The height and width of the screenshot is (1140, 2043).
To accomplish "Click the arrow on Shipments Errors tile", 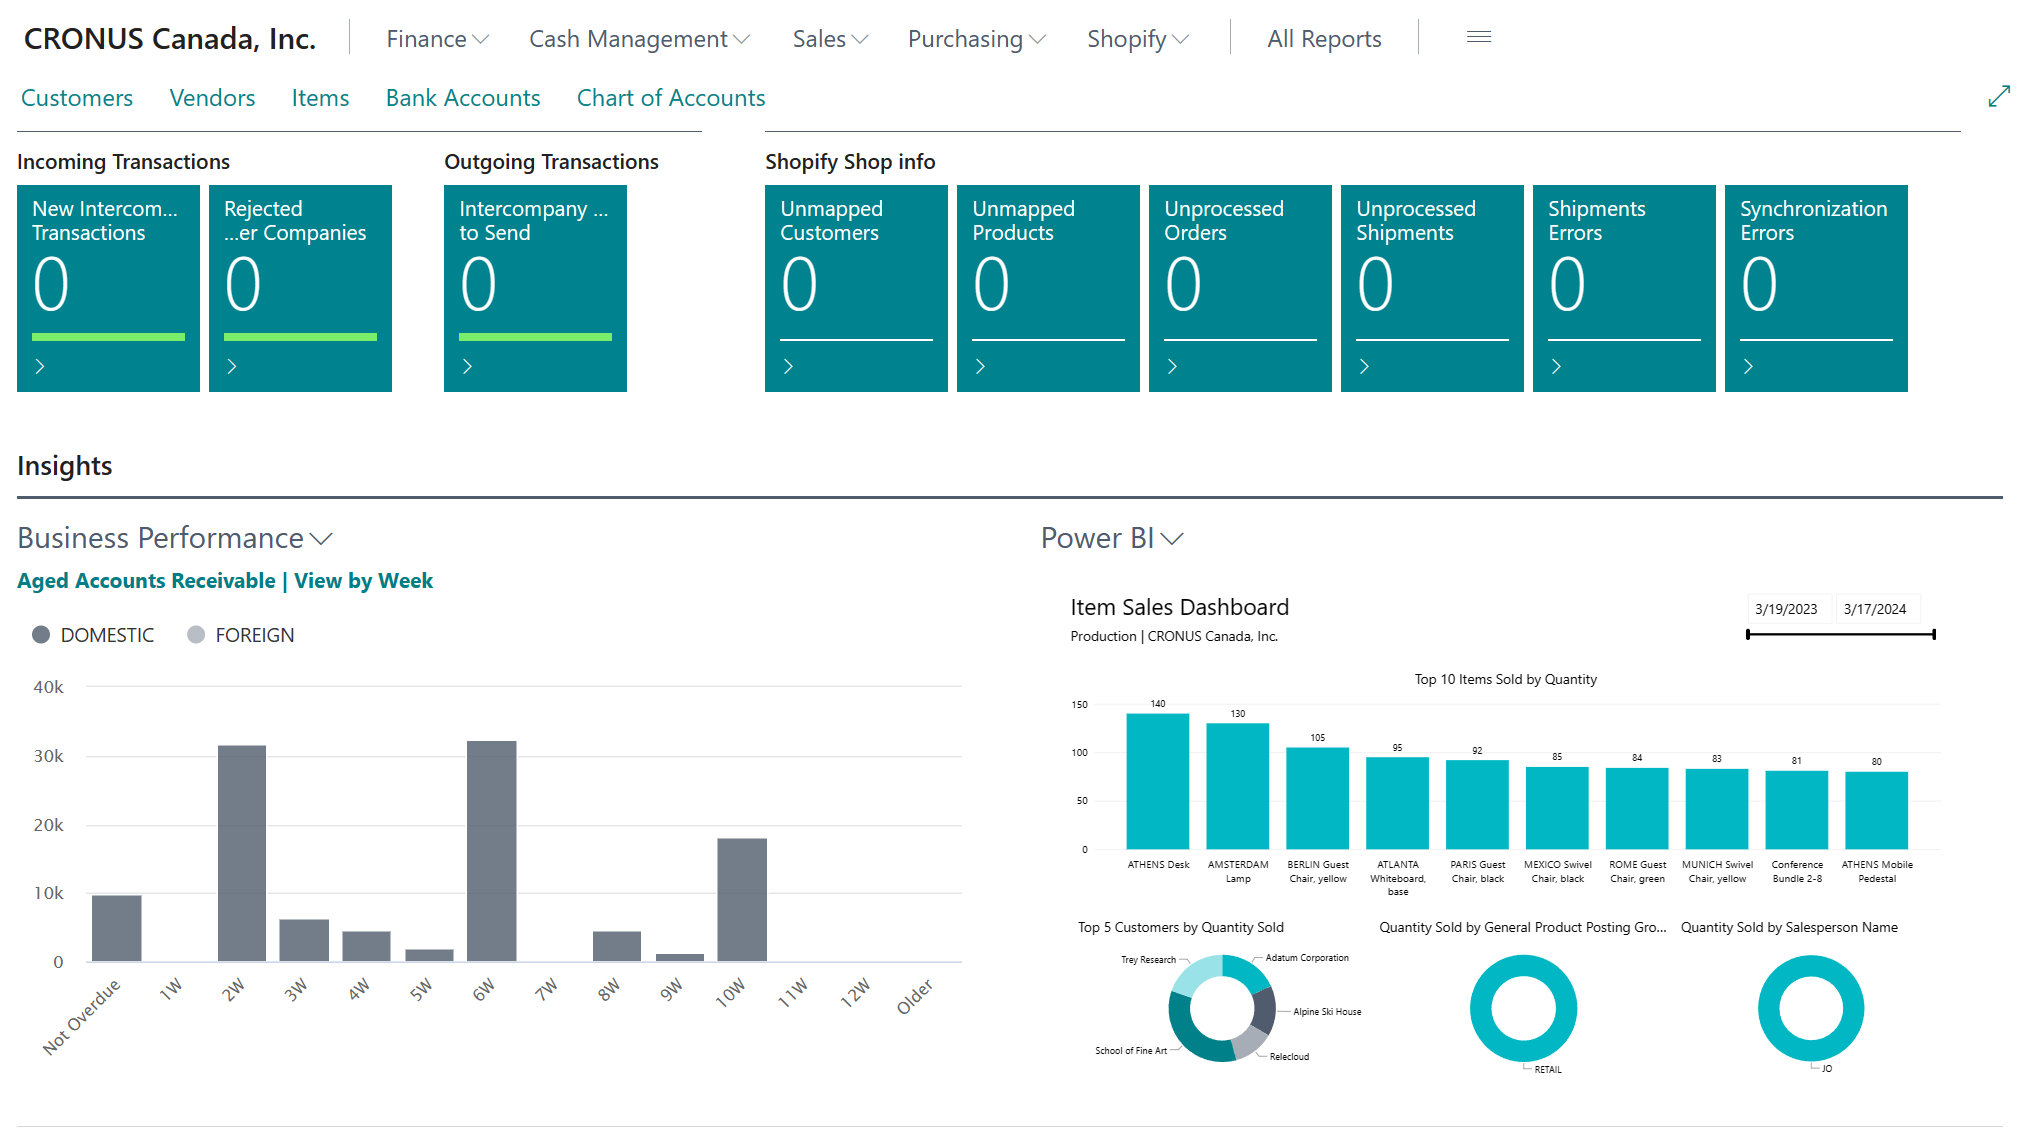I will 1556,367.
